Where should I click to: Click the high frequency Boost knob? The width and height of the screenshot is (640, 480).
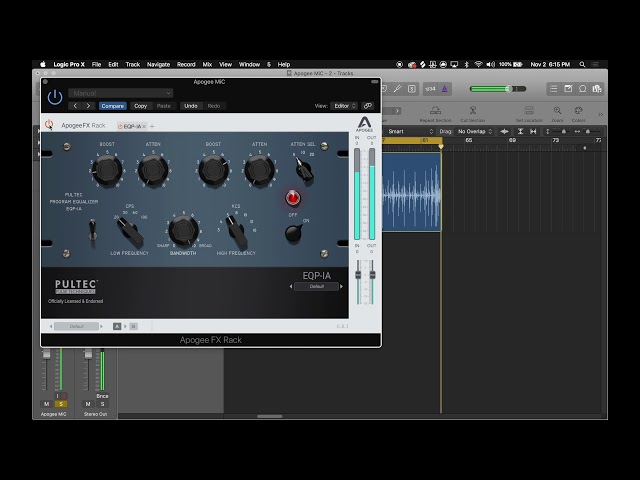point(213,170)
